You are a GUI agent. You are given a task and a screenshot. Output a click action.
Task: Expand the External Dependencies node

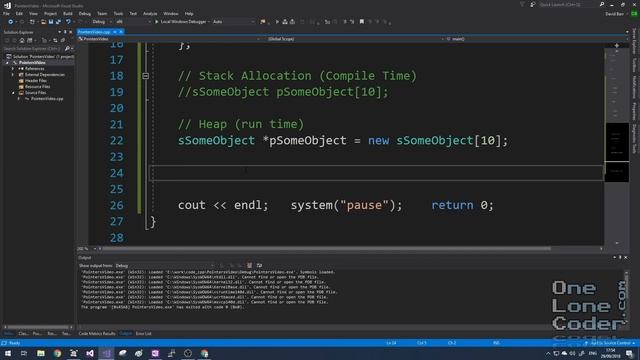click(x=13, y=75)
